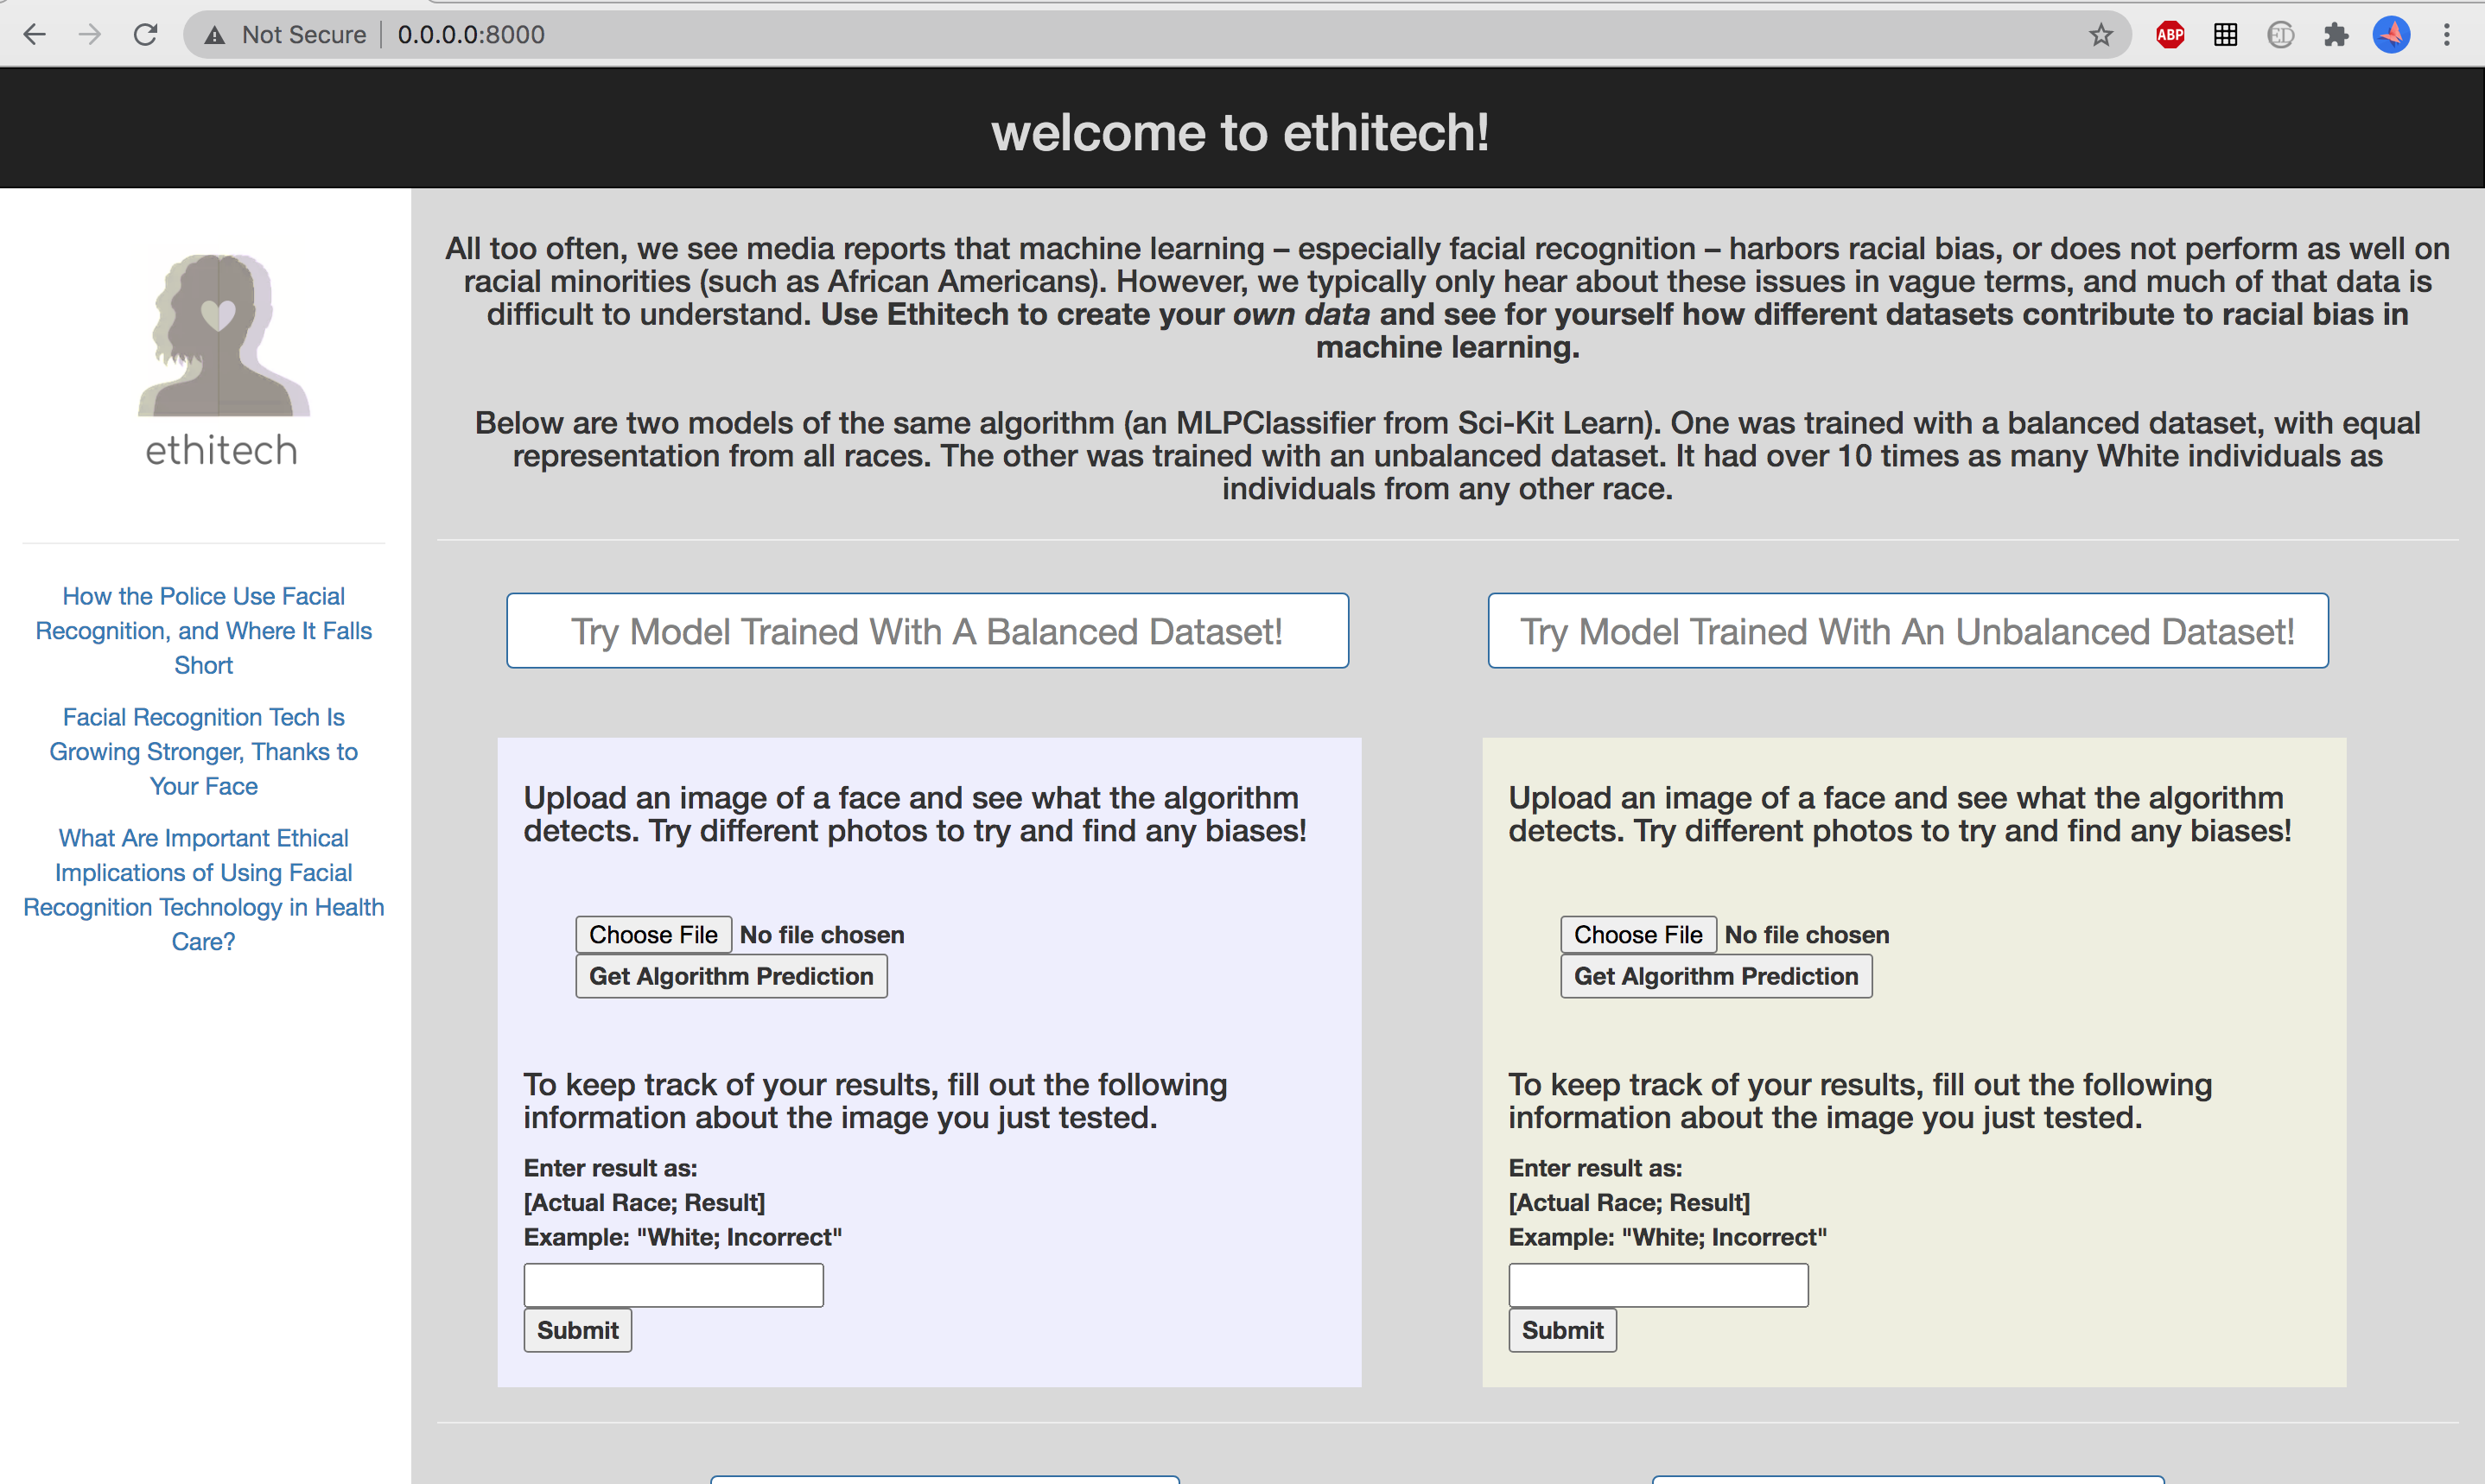Viewport: 2485px width, 1484px height.
Task: Open the Chrome three-dot menu
Action: click(2447, 35)
